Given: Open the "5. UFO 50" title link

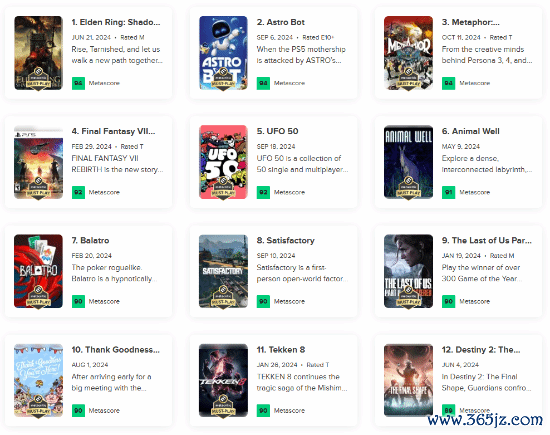Looking at the screenshot, I should [277, 131].
